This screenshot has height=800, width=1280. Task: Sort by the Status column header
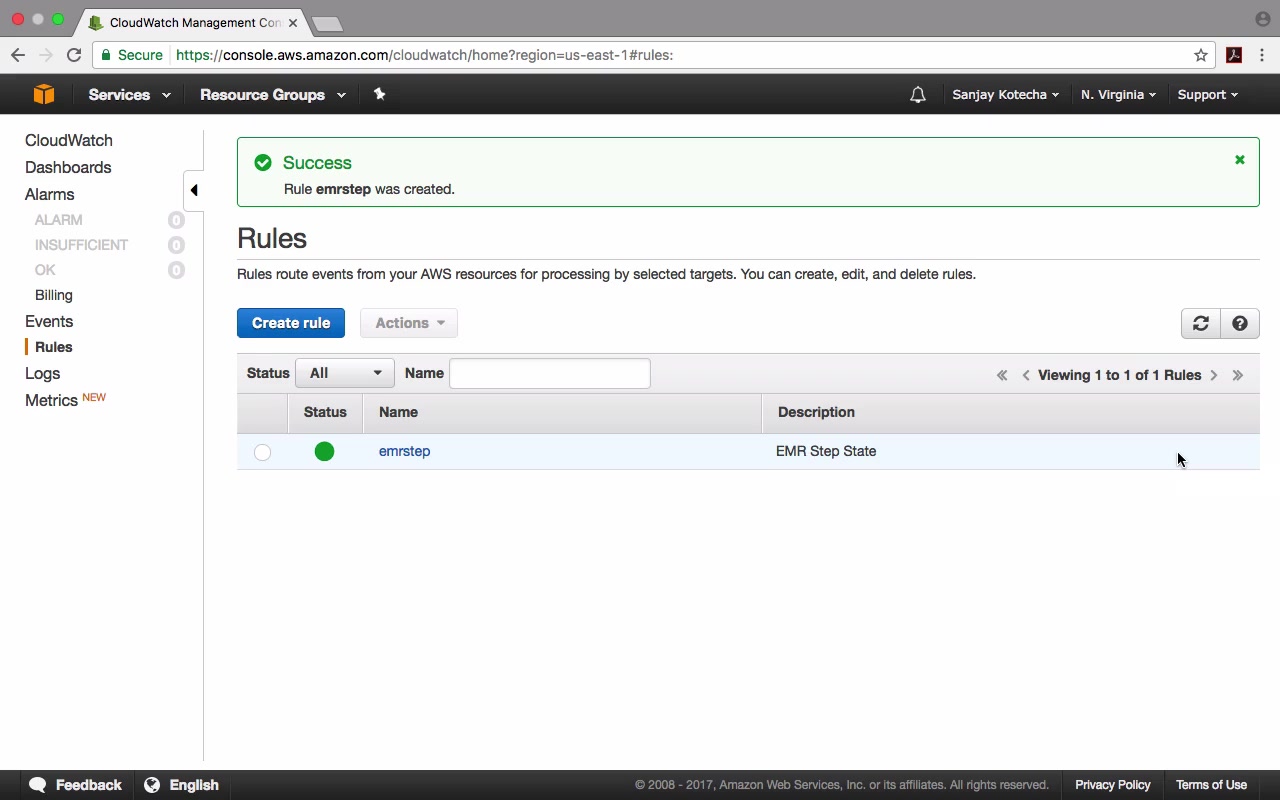pos(325,412)
